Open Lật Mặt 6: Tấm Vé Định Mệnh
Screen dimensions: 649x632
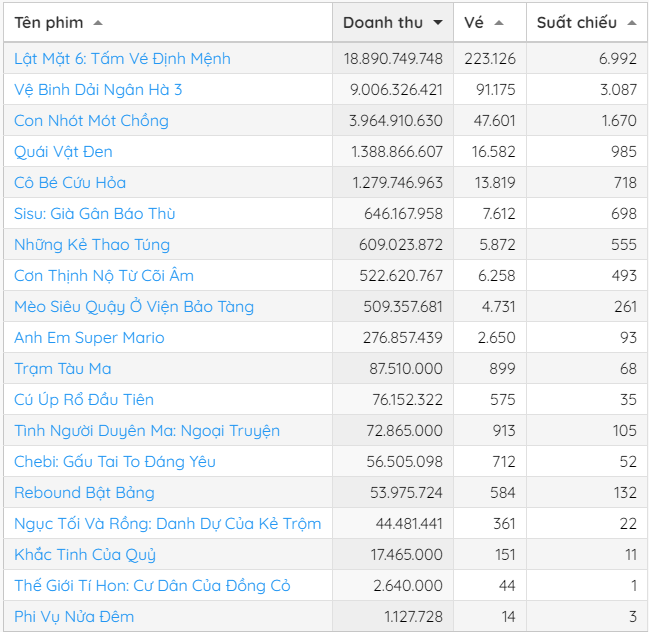122,59
